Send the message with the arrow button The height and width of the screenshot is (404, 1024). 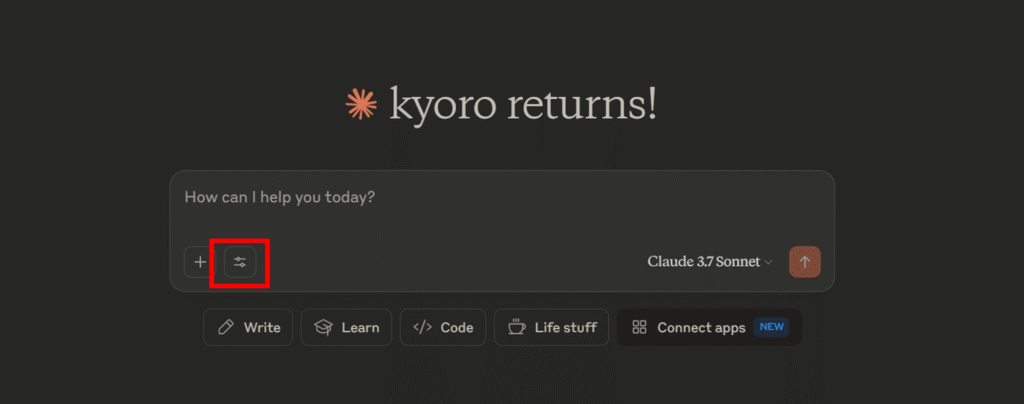pos(805,262)
